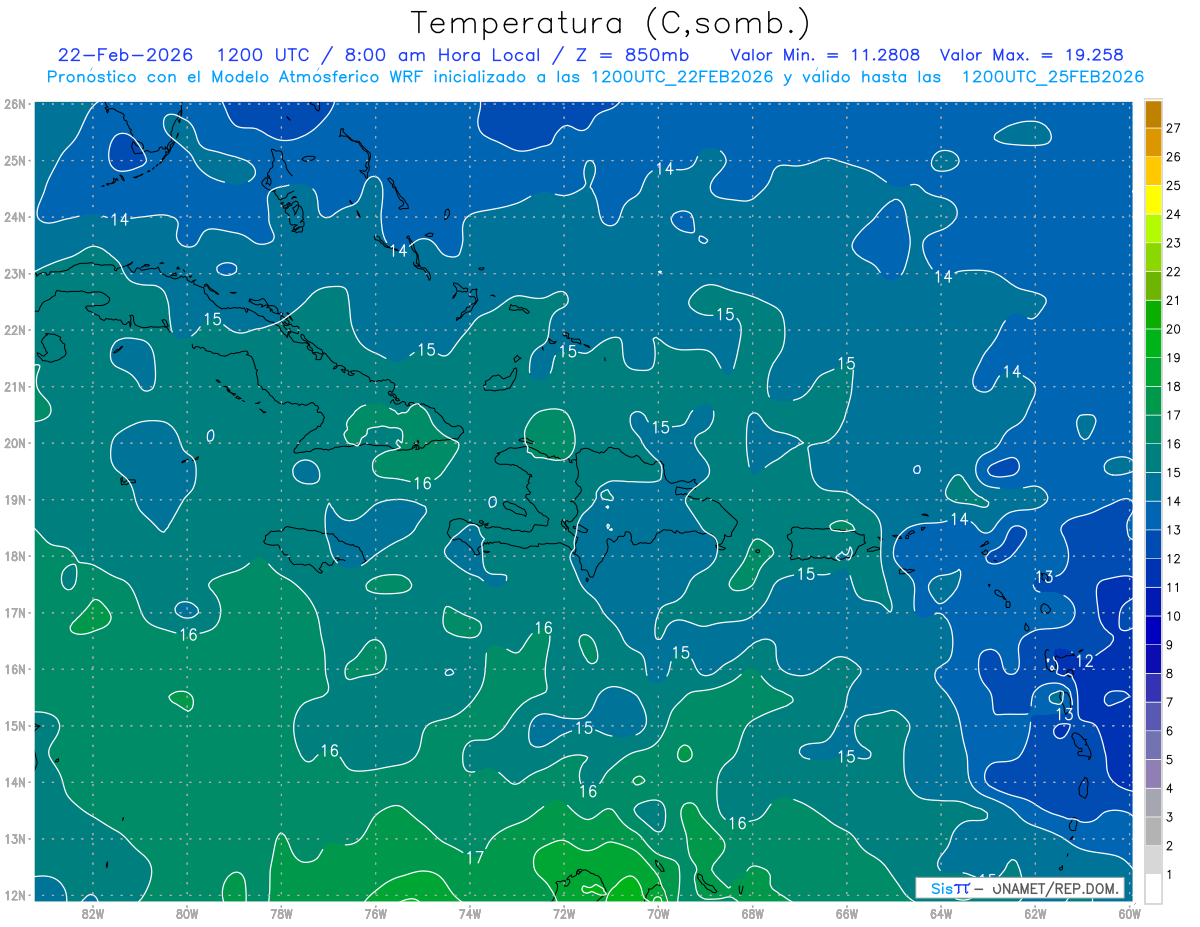This screenshot has height=927, width=1200.
Task: Click the "74W" longitude axis label
Action: [470, 912]
